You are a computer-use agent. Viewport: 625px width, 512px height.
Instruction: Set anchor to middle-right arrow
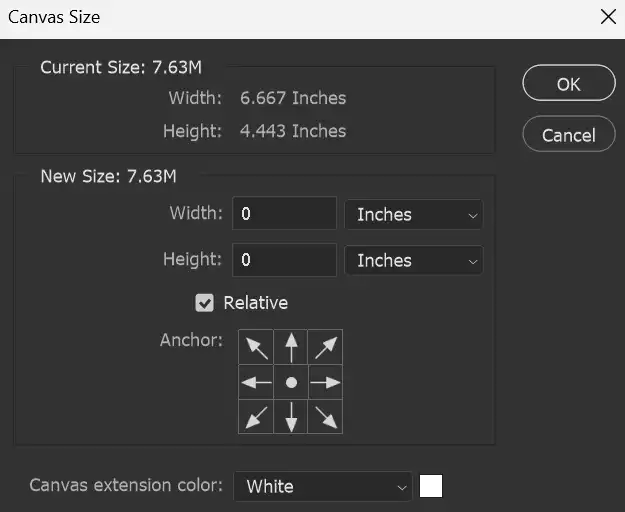(325, 382)
